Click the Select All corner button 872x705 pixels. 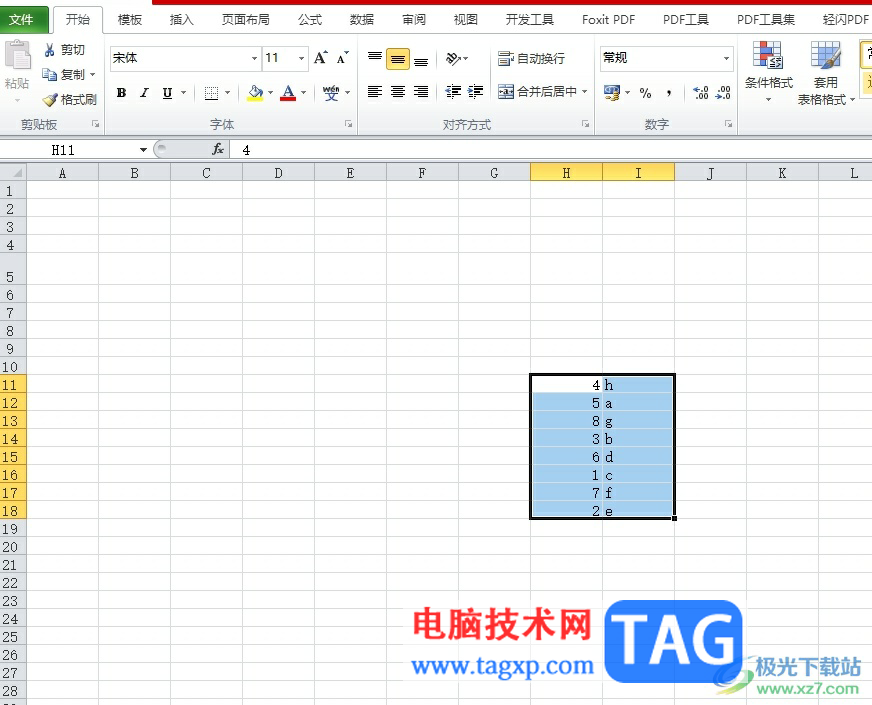(x=13, y=173)
